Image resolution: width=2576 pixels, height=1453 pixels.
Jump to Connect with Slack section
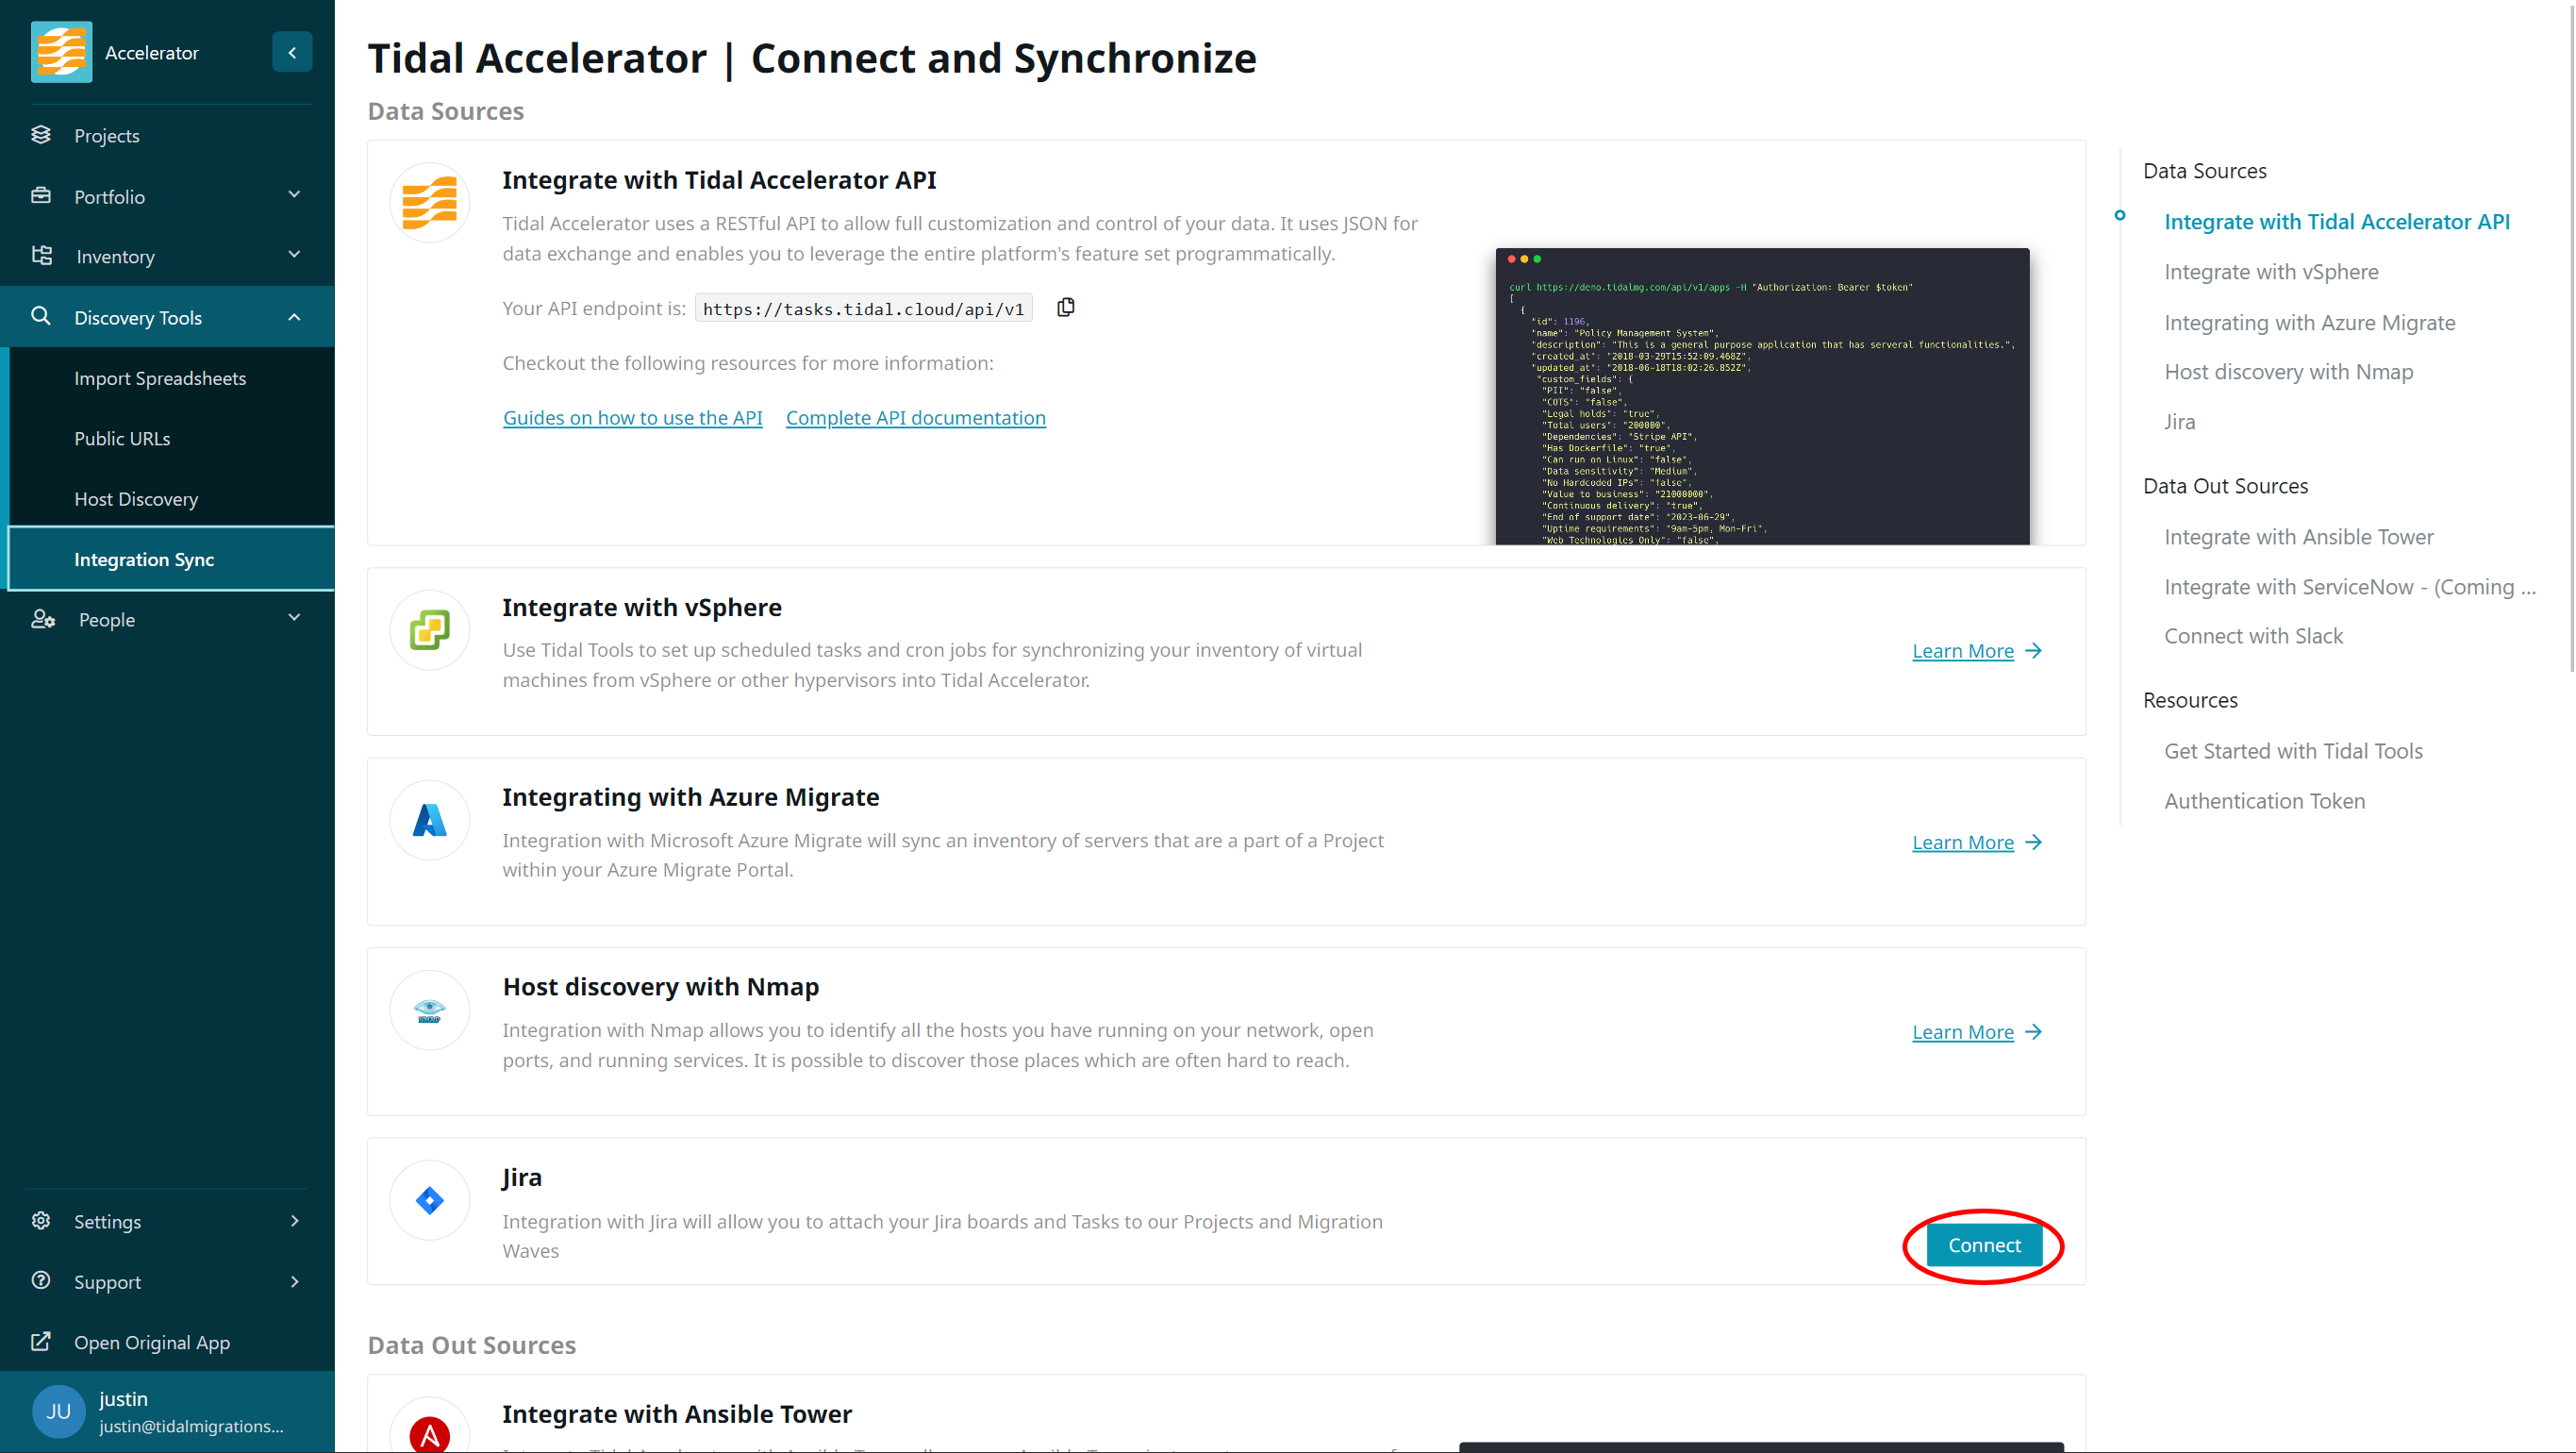tap(2253, 636)
